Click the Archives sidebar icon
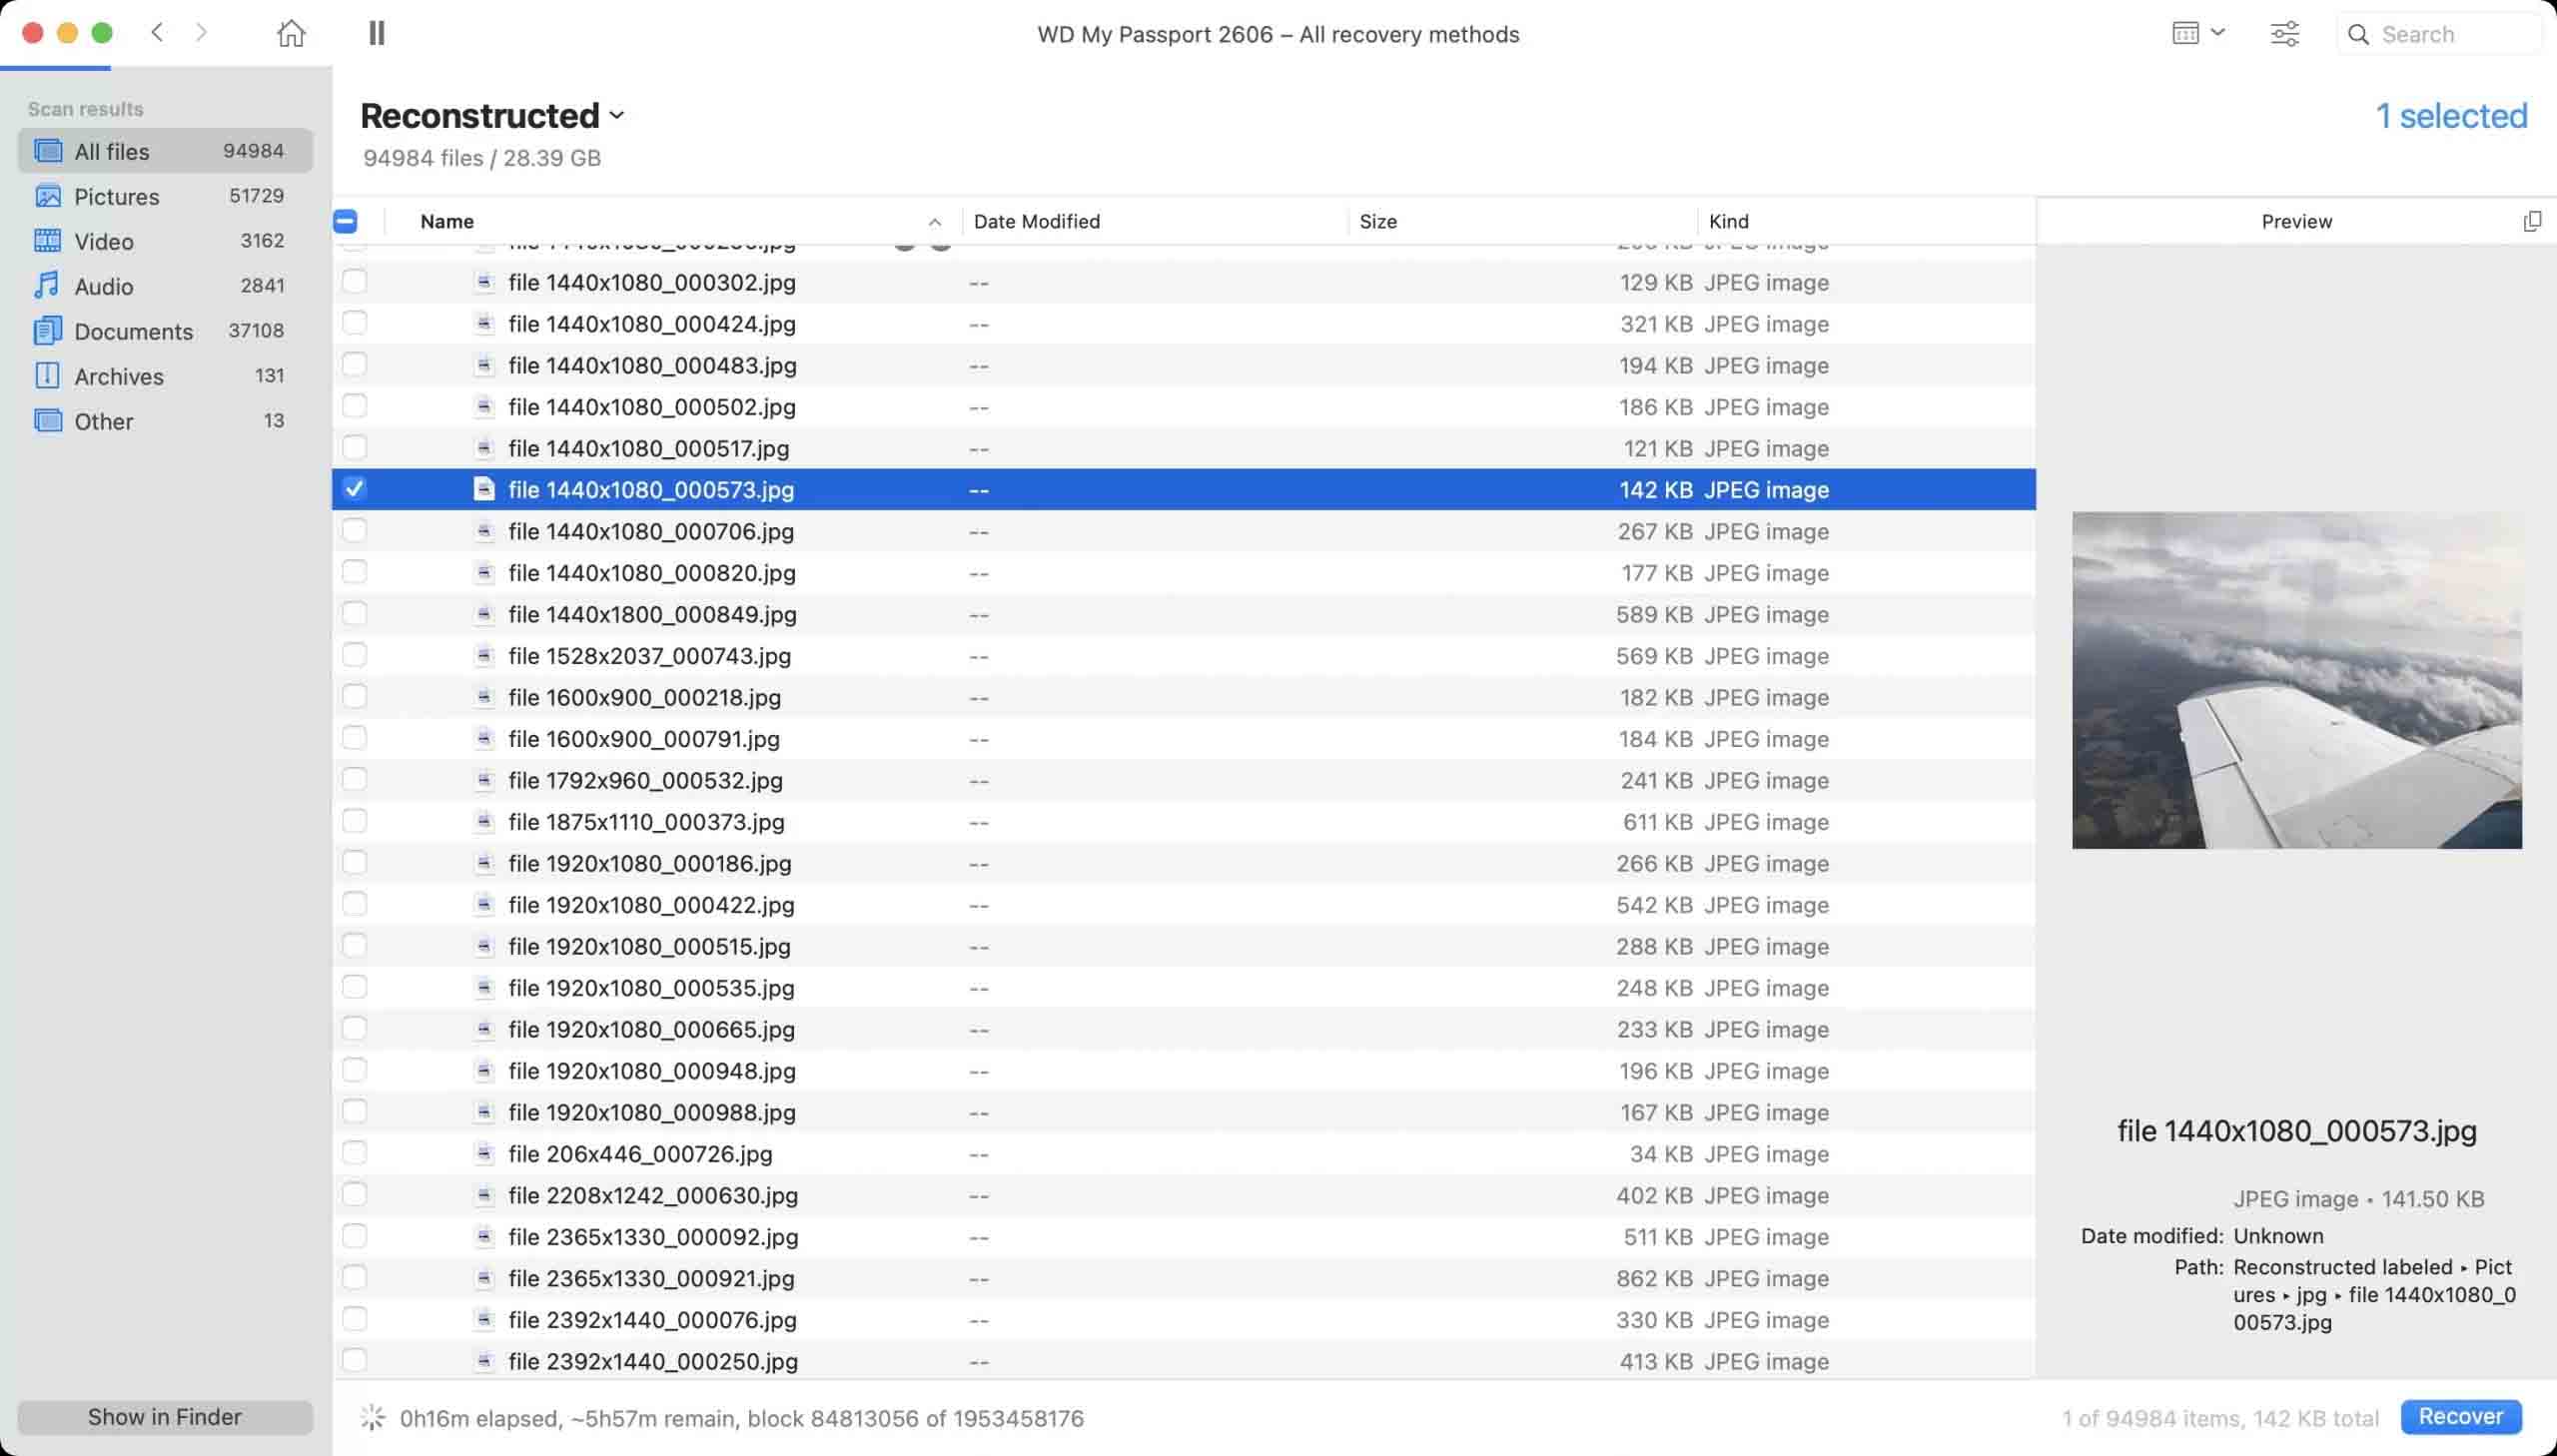Image resolution: width=2557 pixels, height=1456 pixels. pos(47,376)
